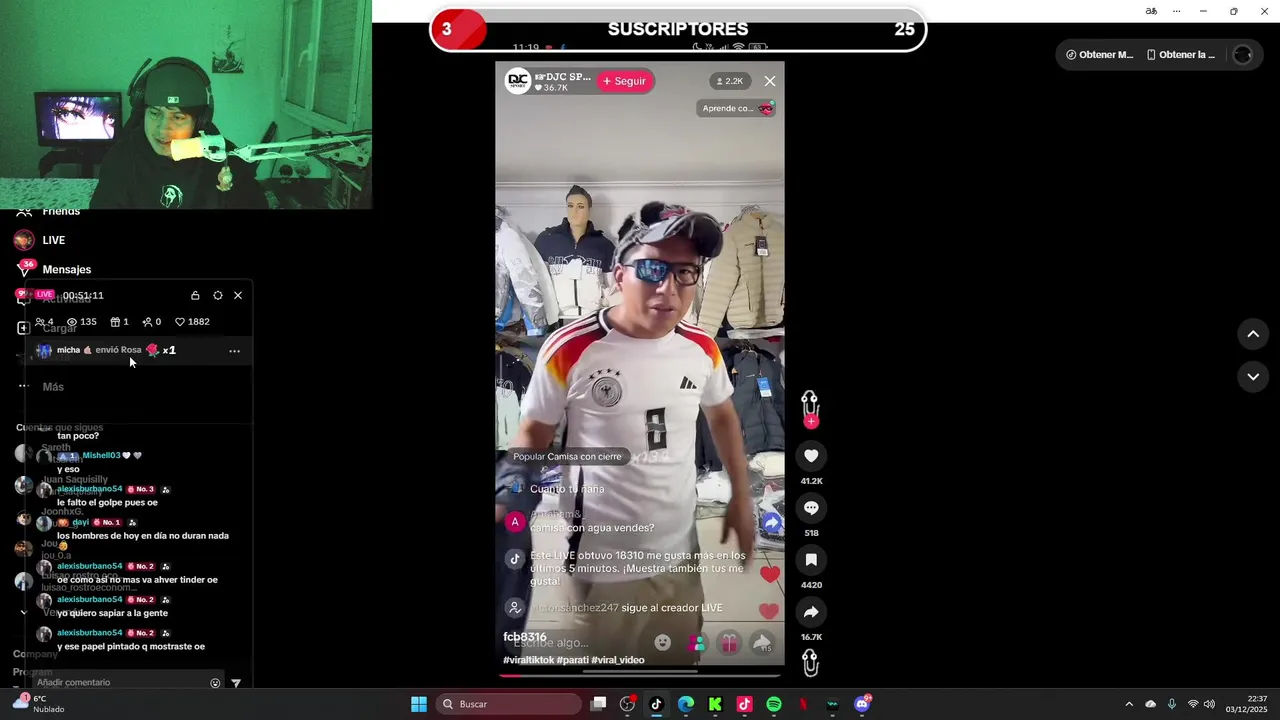Click the video progress bar

coord(640,674)
